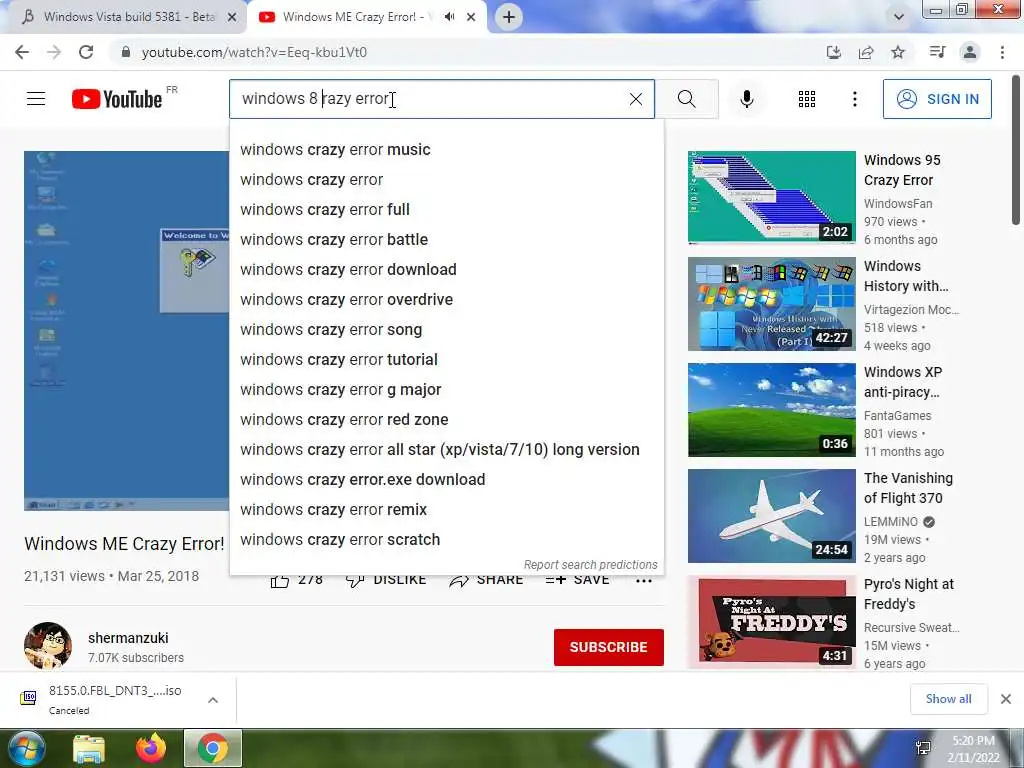Open Windows 95 Crazy Error thumbnail
The width and height of the screenshot is (1024, 768).
[771, 197]
